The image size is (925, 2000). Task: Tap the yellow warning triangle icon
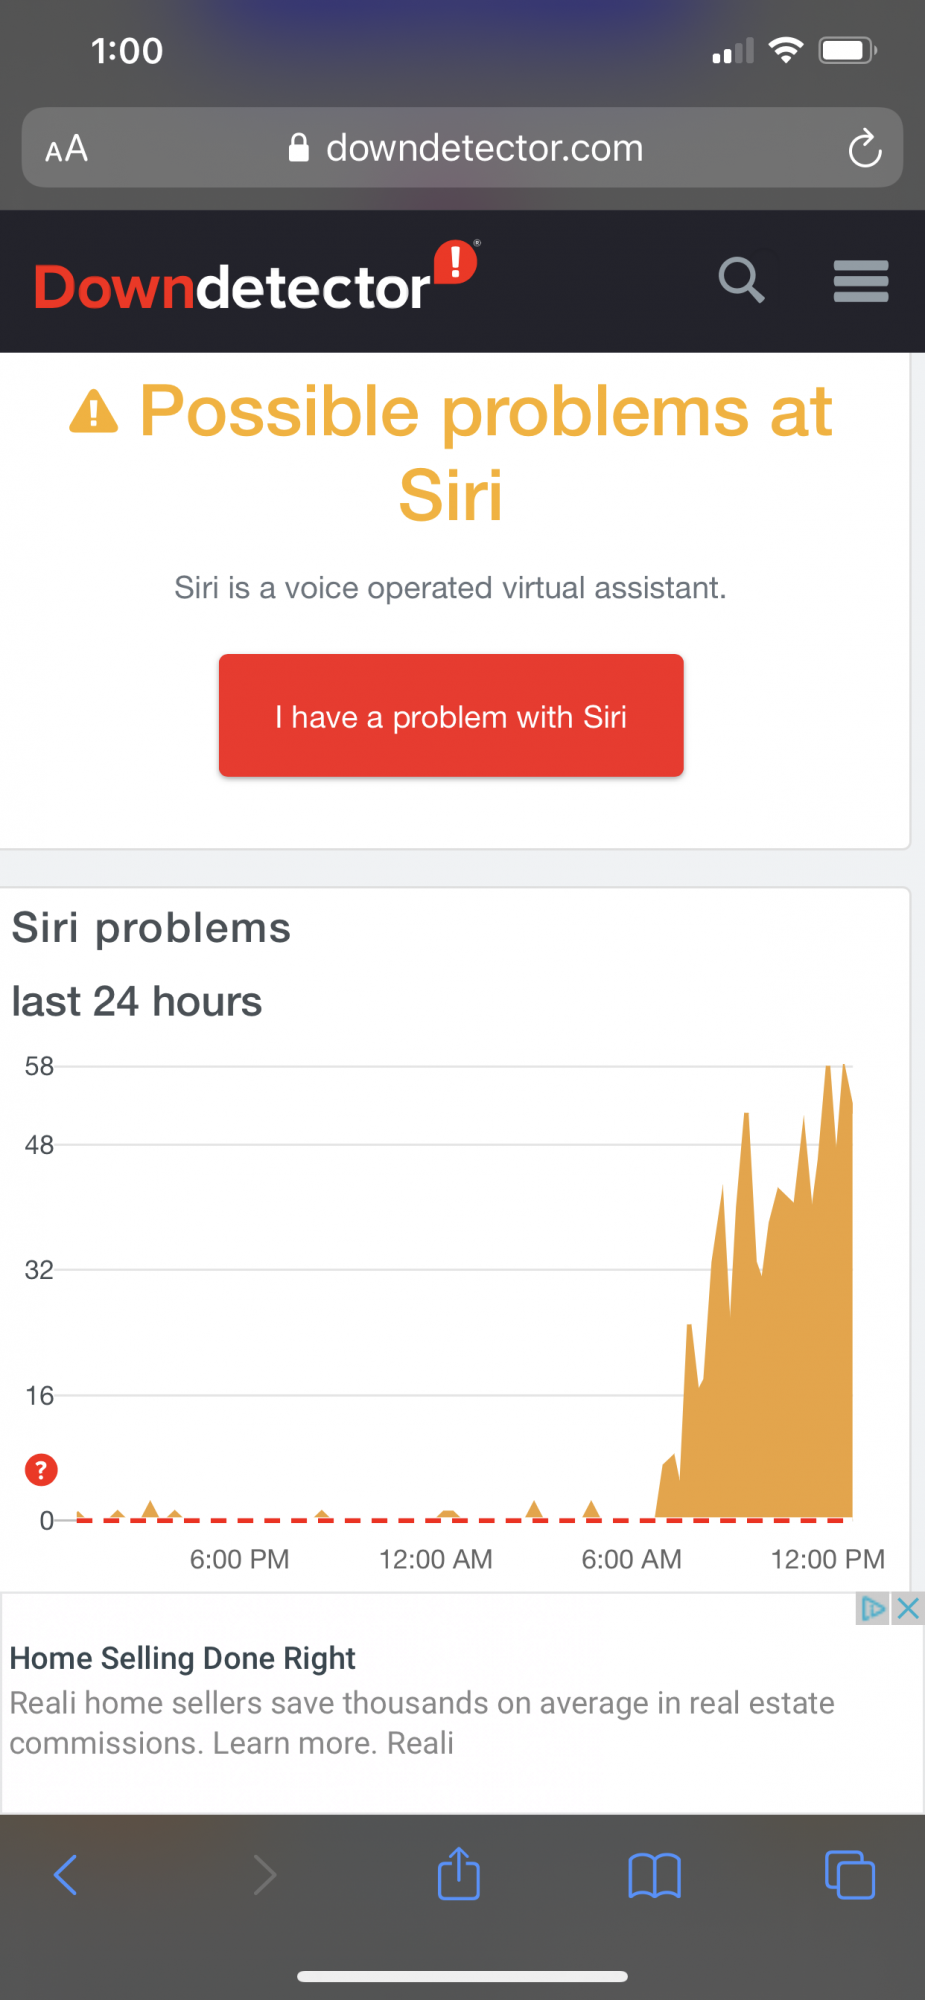pyautogui.click(x=94, y=411)
